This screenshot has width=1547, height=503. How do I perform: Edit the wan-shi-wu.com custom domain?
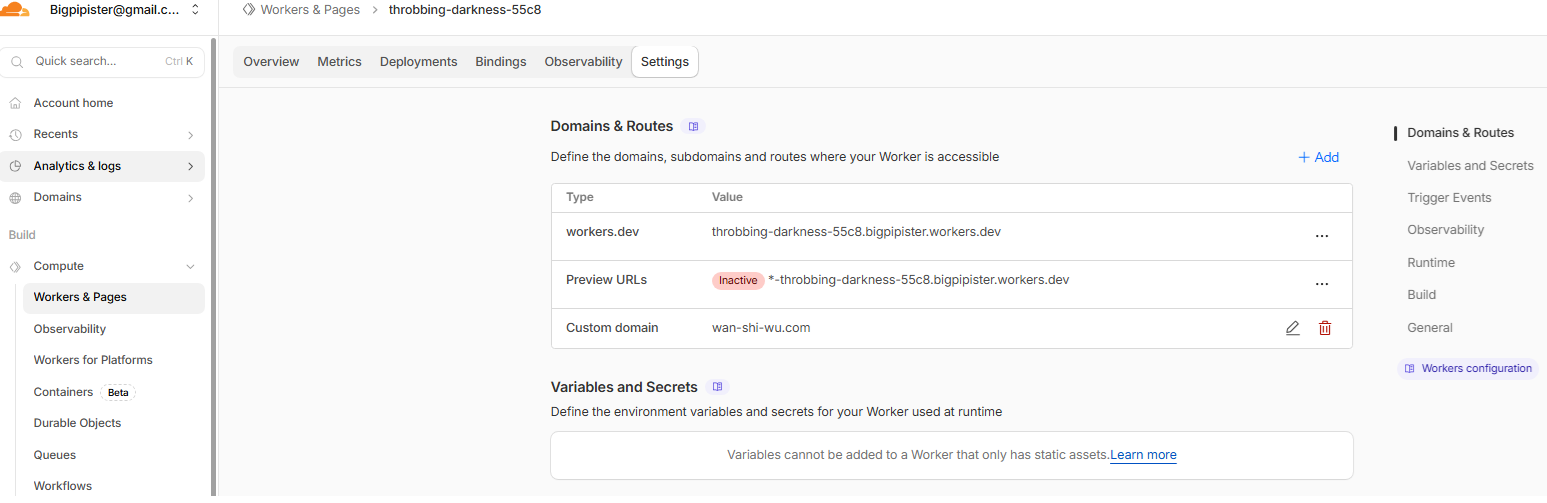click(x=1293, y=328)
